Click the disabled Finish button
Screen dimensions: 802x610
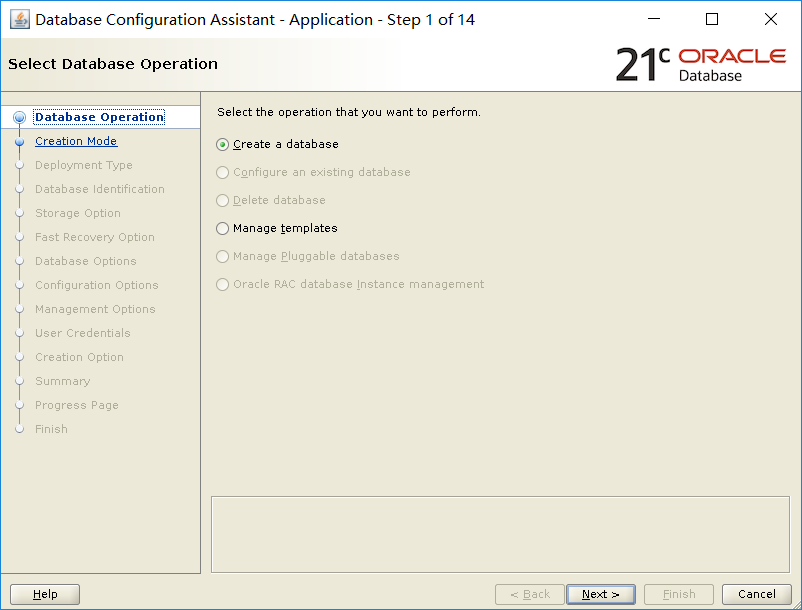tap(679, 594)
